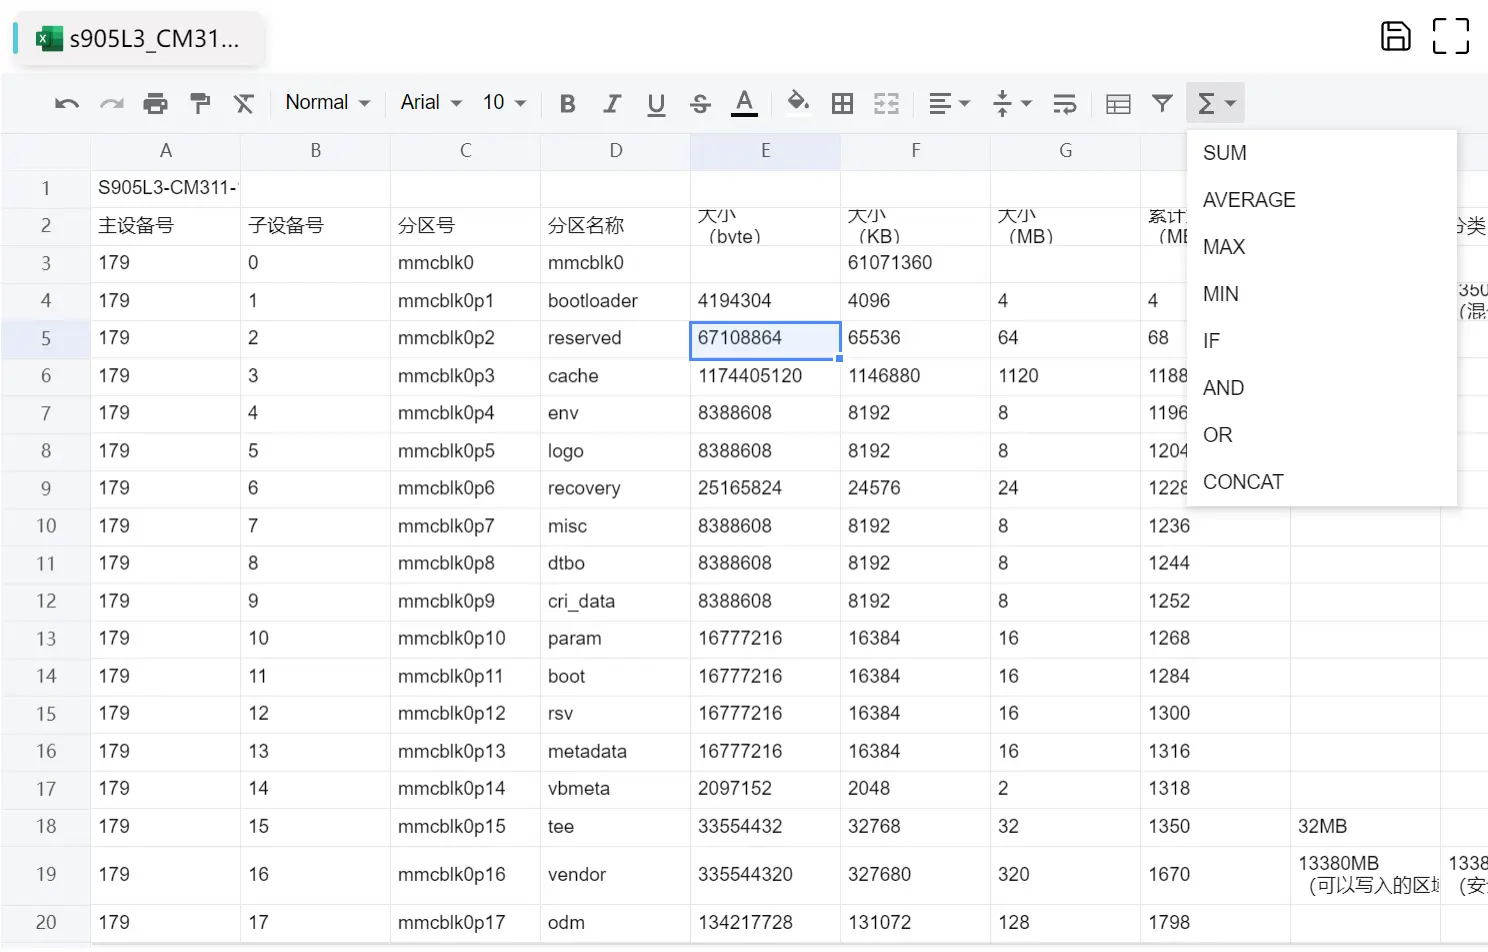
Task: Select column E header
Action: (x=766, y=151)
